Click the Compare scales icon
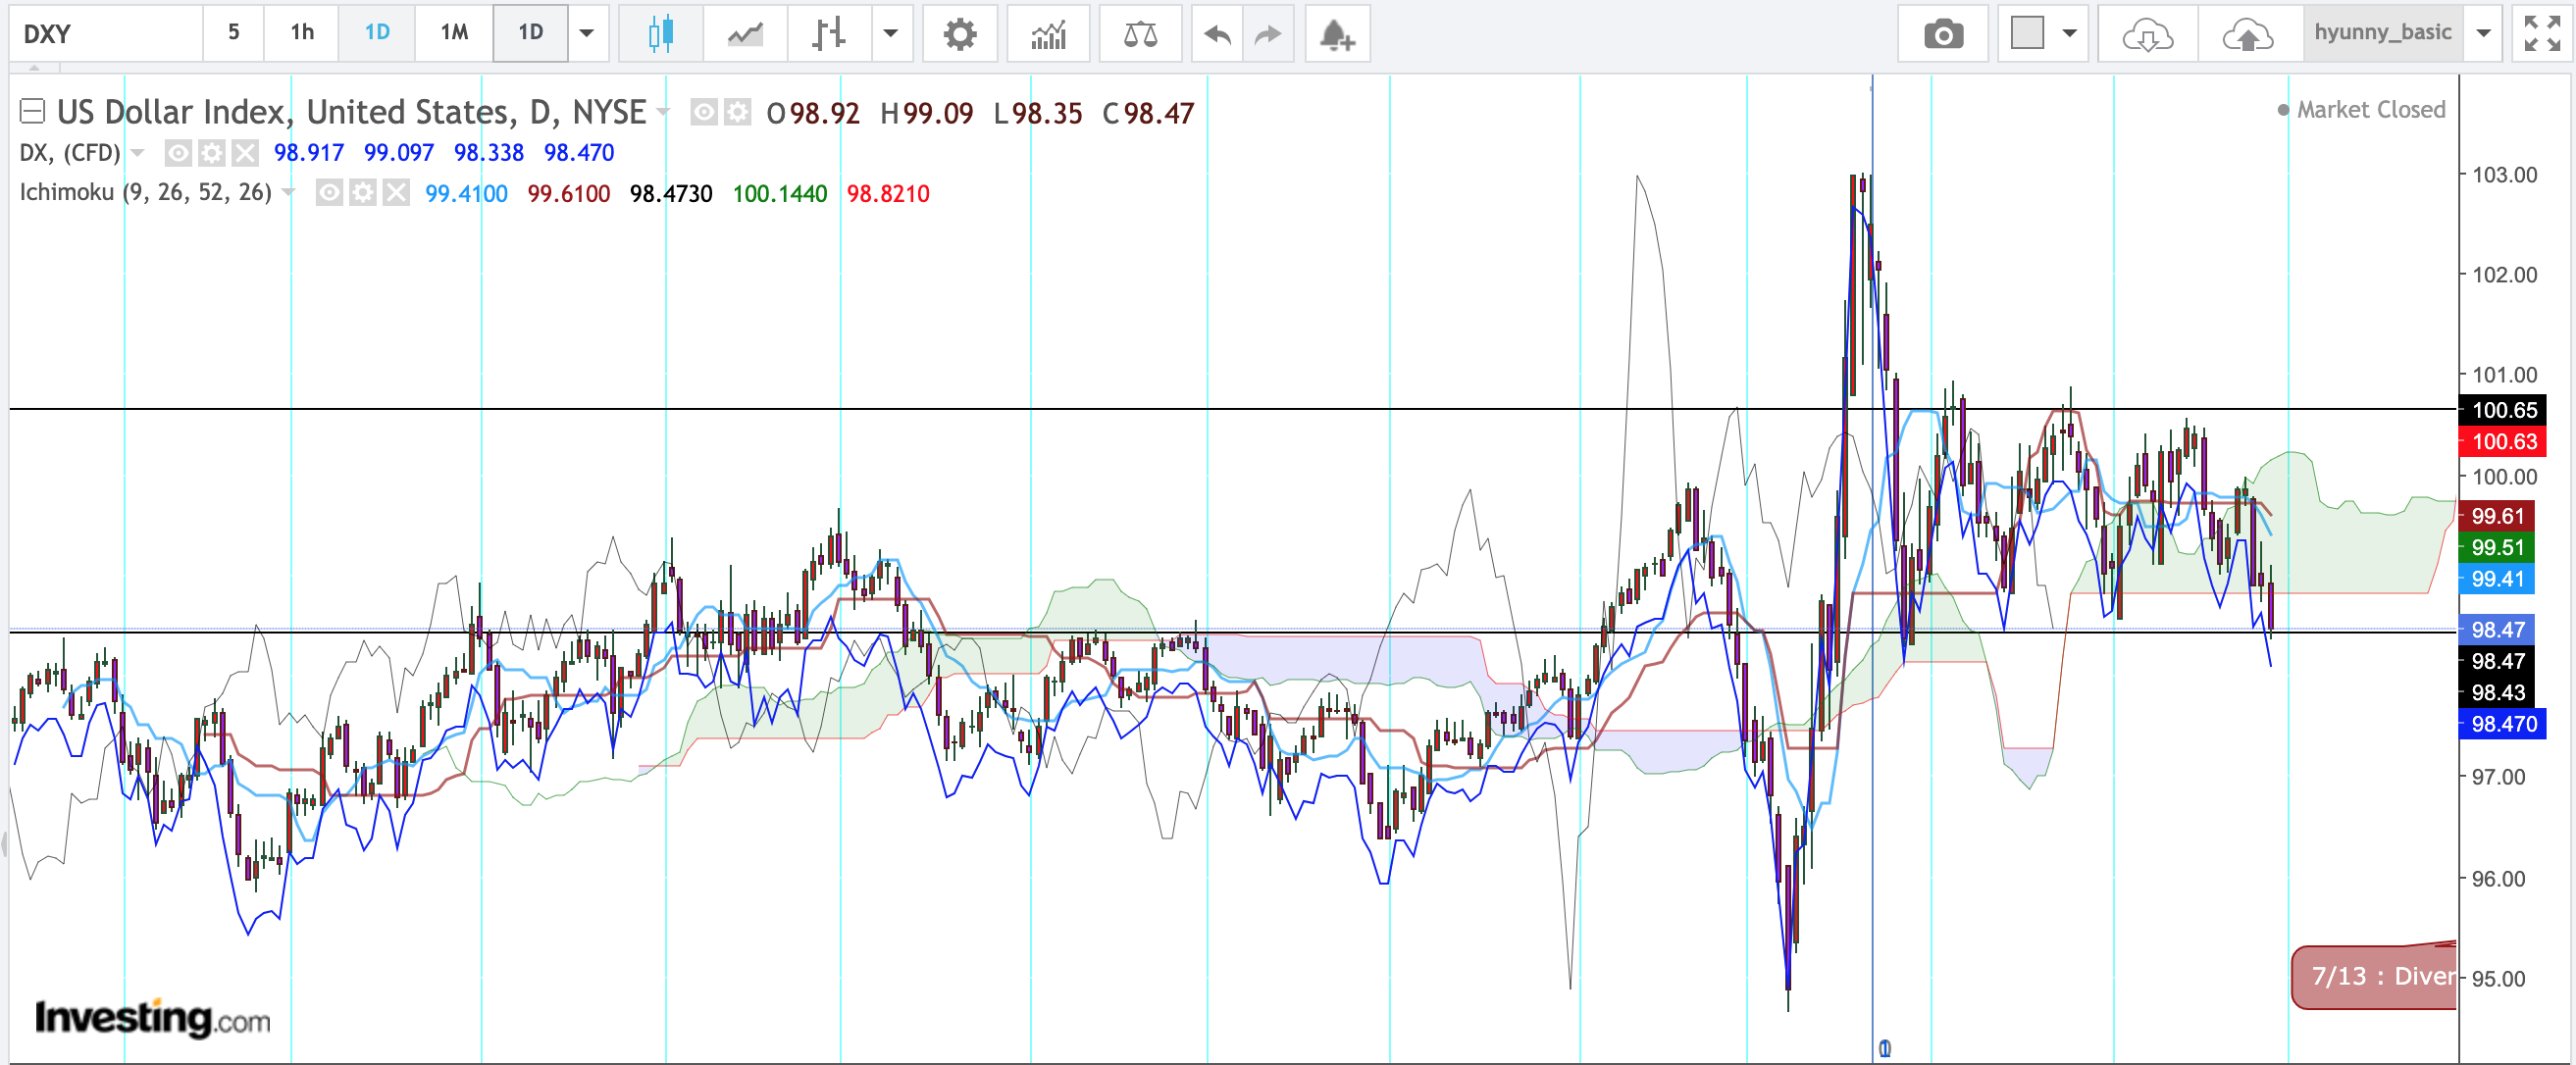Screen dimensions: 2576x1065 (x=1140, y=34)
